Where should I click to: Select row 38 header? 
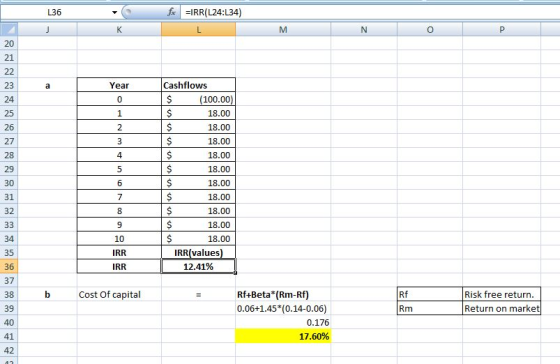(9, 294)
